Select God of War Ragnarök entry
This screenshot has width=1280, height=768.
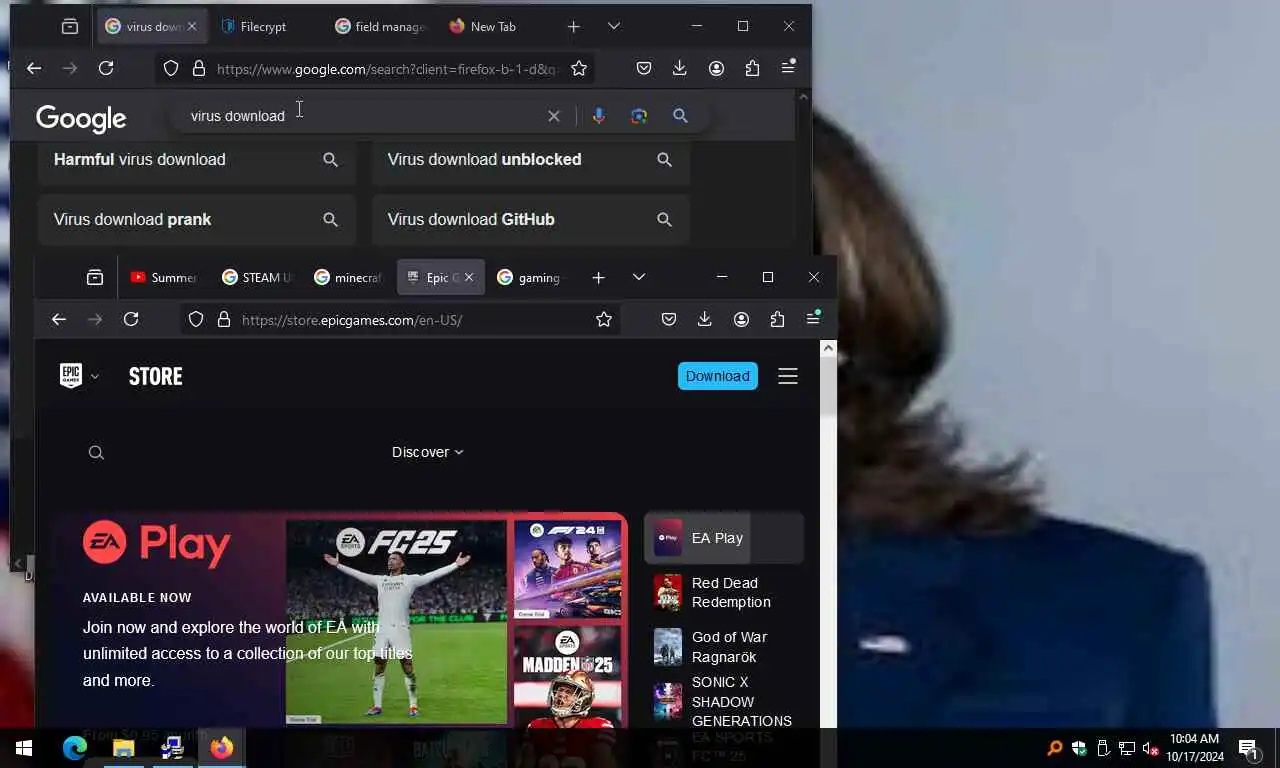click(724, 647)
